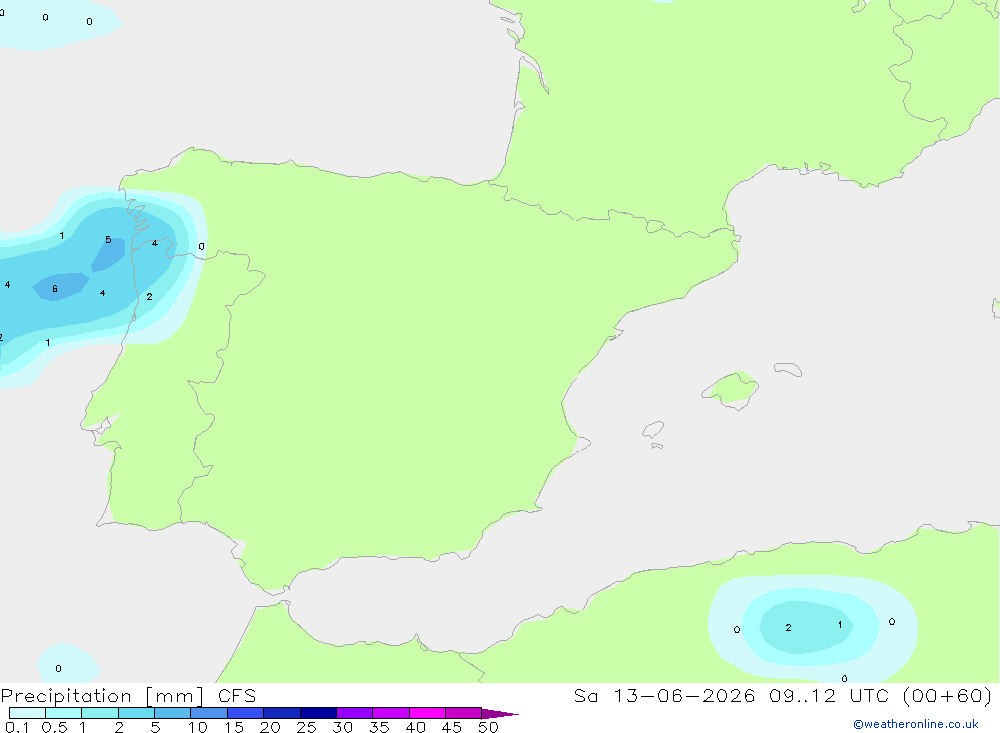Image resolution: width=1000 pixels, height=733 pixels.
Task: Click the 15–20 mm royal blue legend swatch
Action: pos(245,713)
